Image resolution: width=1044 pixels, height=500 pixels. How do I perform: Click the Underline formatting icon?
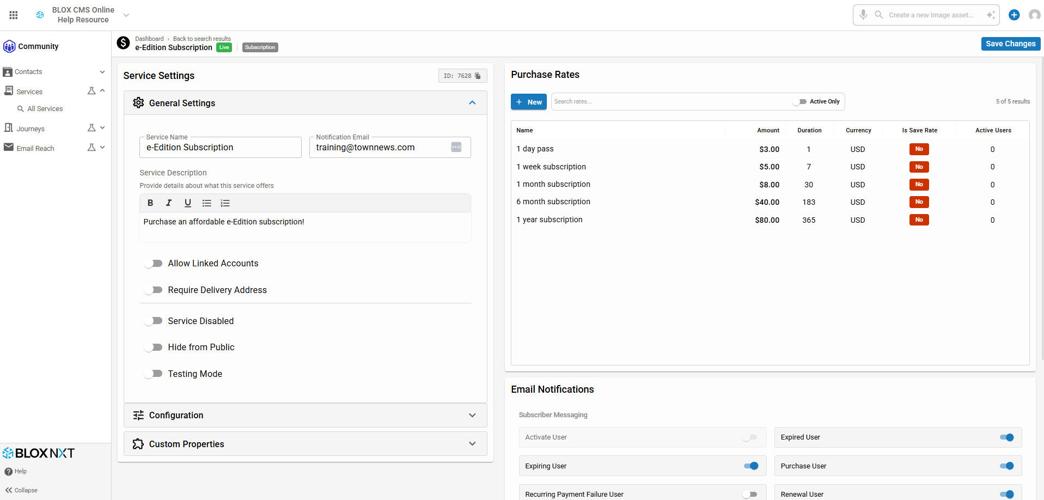click(x=187, y=203)
